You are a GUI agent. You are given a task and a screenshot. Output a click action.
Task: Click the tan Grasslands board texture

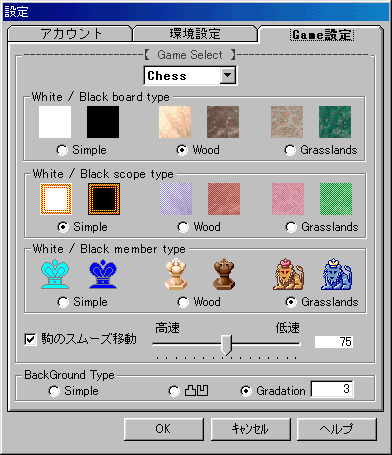pyautogui.click(x=287, y=122)
